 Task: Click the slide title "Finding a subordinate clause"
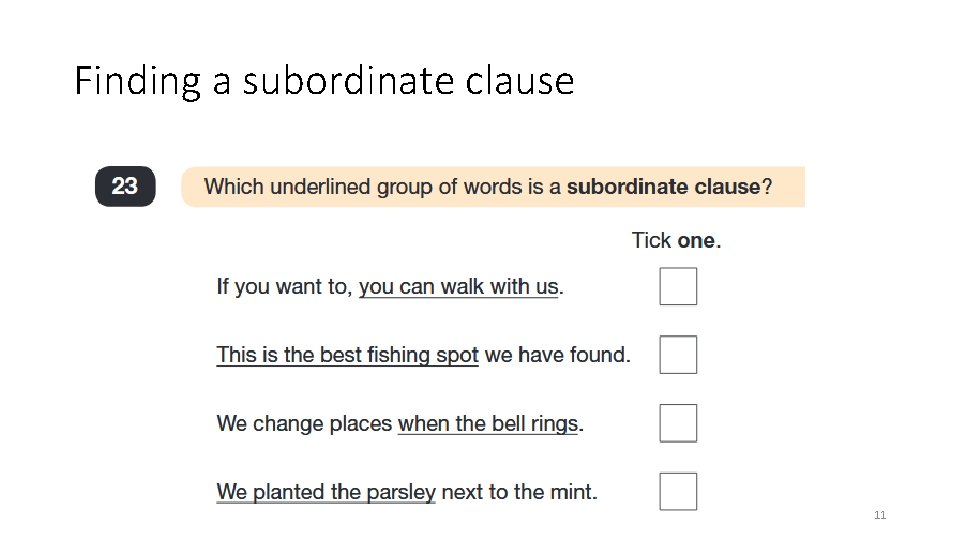[324, 80]
